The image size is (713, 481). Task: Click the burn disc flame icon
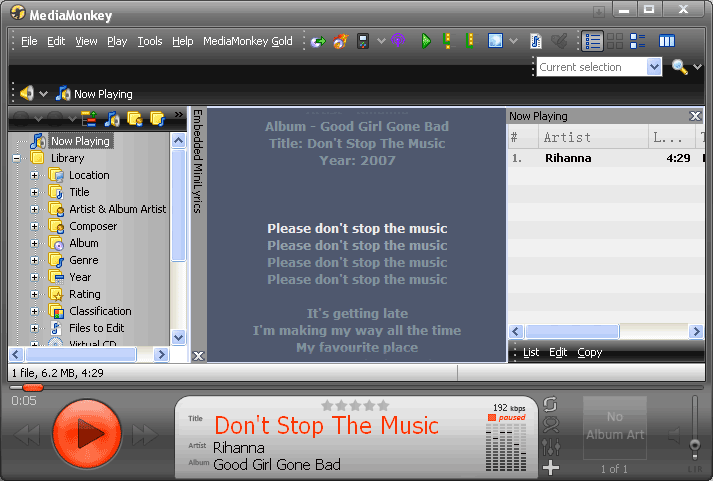[x=341, y=41]
